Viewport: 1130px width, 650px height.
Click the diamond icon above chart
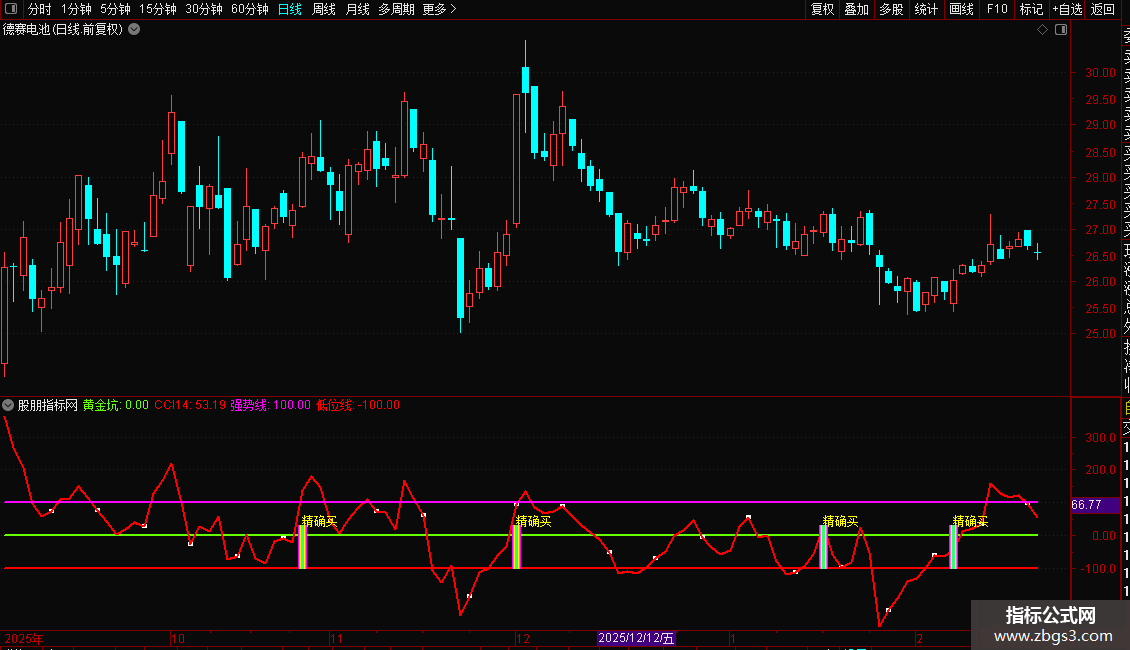1042,30
